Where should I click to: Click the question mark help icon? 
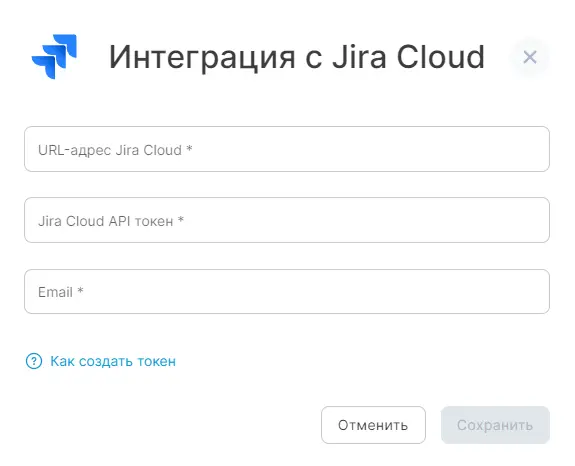(x=34, y=361)
